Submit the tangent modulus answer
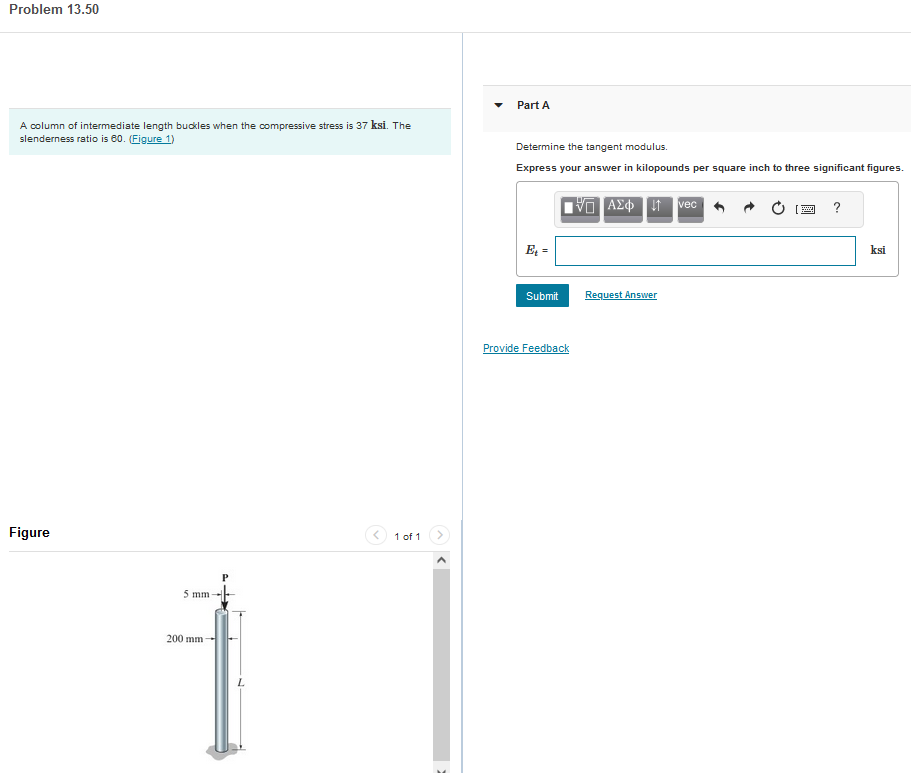 [542, 295]
